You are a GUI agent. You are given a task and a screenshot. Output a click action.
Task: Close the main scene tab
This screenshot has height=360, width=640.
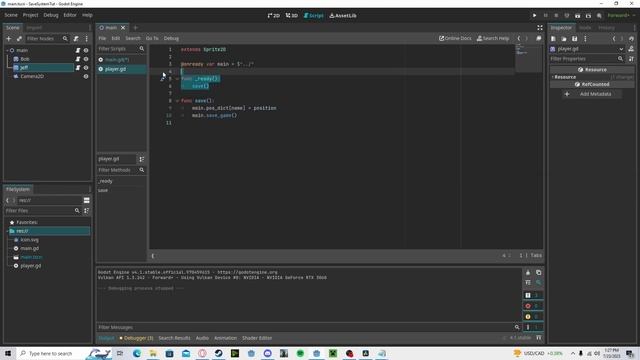click(123, 28)
